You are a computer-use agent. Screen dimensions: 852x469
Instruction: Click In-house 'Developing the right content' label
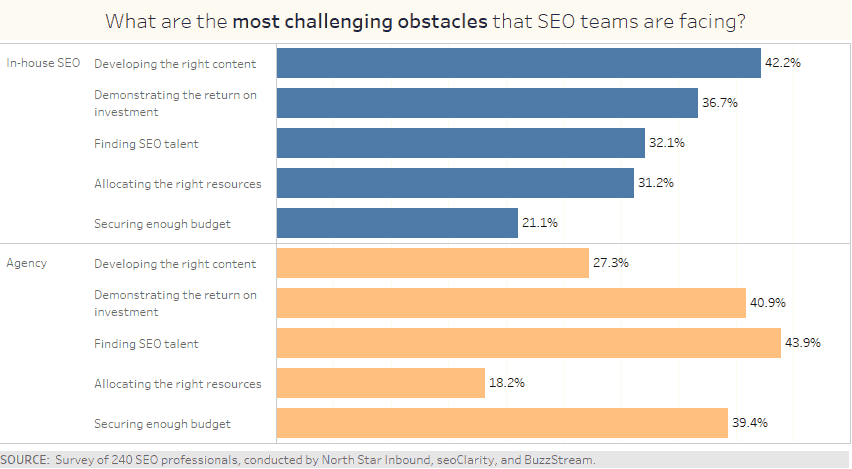point(175,64)
